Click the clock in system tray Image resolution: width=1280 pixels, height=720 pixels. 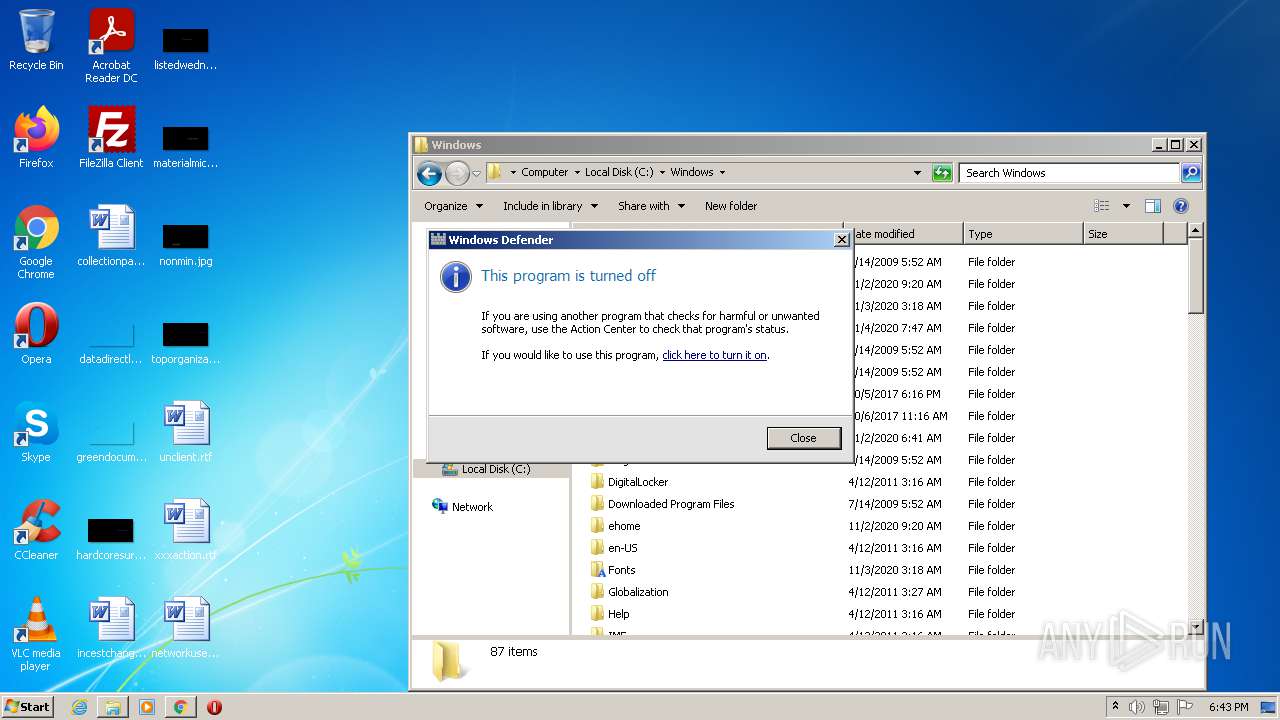click(1228, 707)
